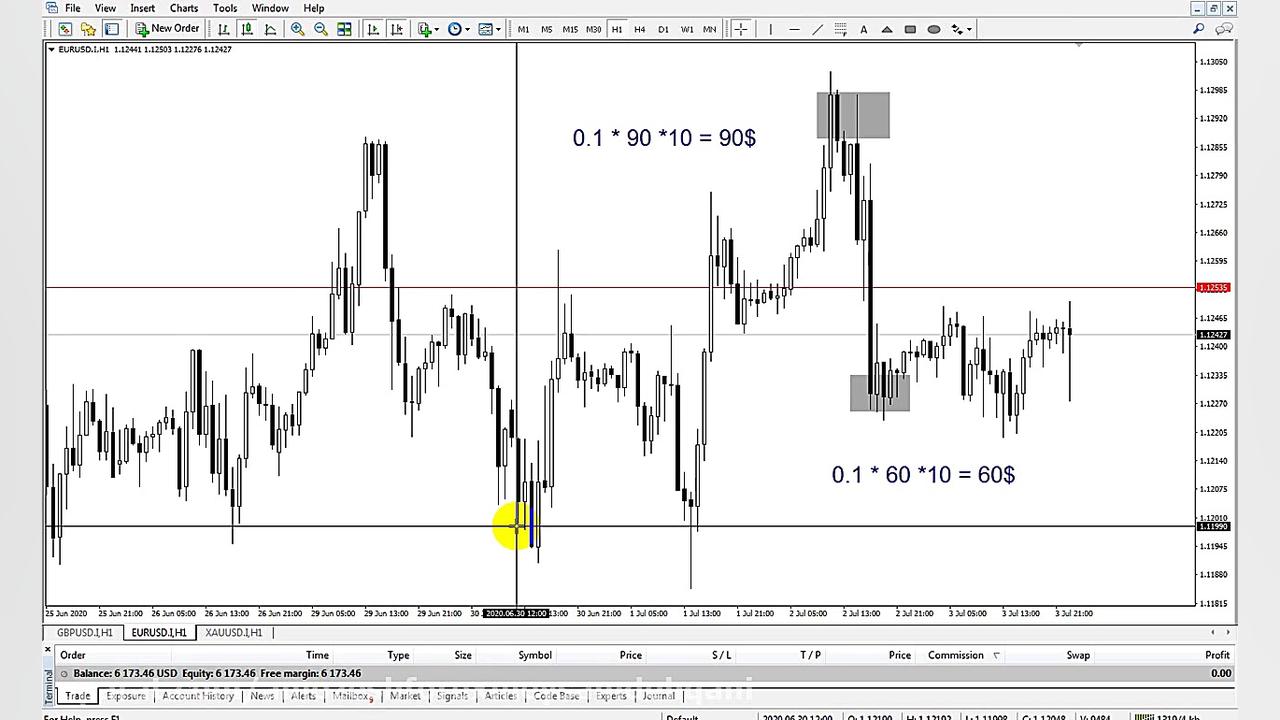Toggle chart shift
Screen dimensions: 1280x720
click(396, 29)
